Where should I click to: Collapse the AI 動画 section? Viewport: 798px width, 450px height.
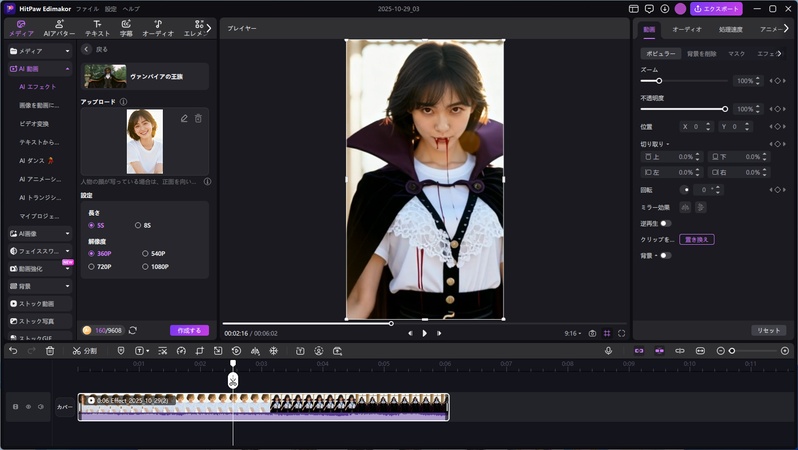(40, 69)
